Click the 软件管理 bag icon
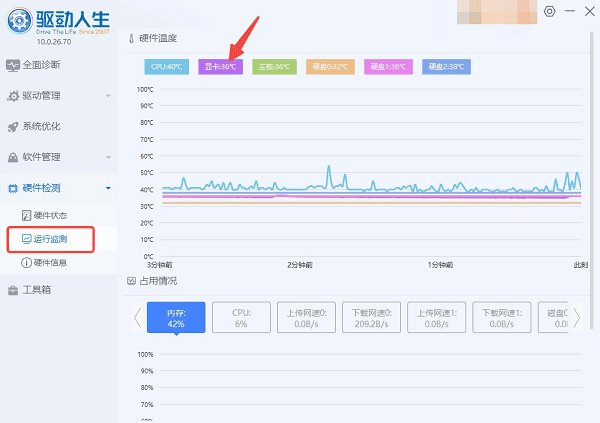The width and height of the screenshot is (600, 423). (13, 157)
